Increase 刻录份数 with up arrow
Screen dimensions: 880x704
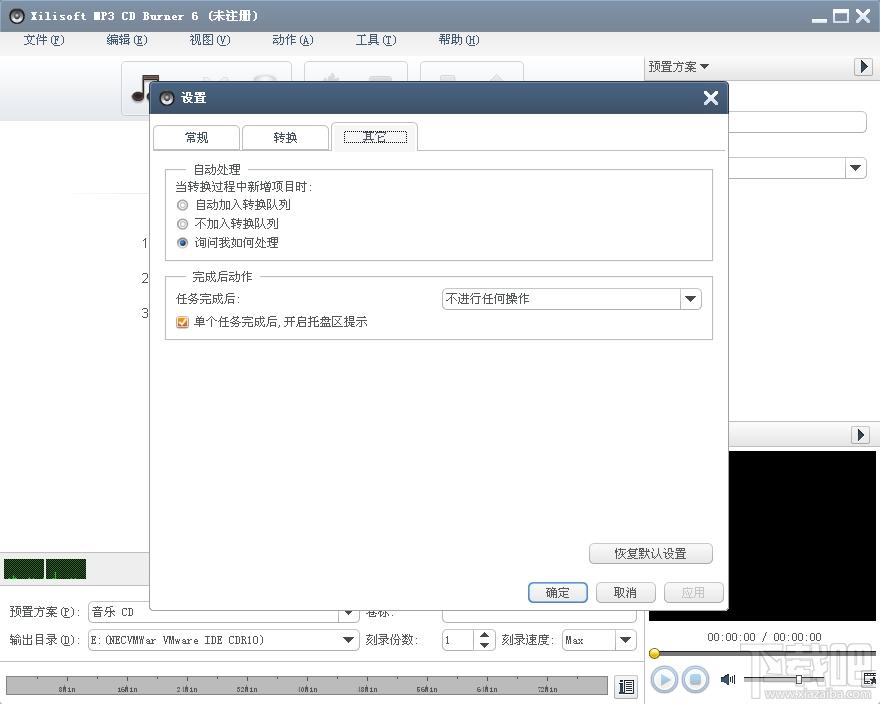(x=484, y=635)
